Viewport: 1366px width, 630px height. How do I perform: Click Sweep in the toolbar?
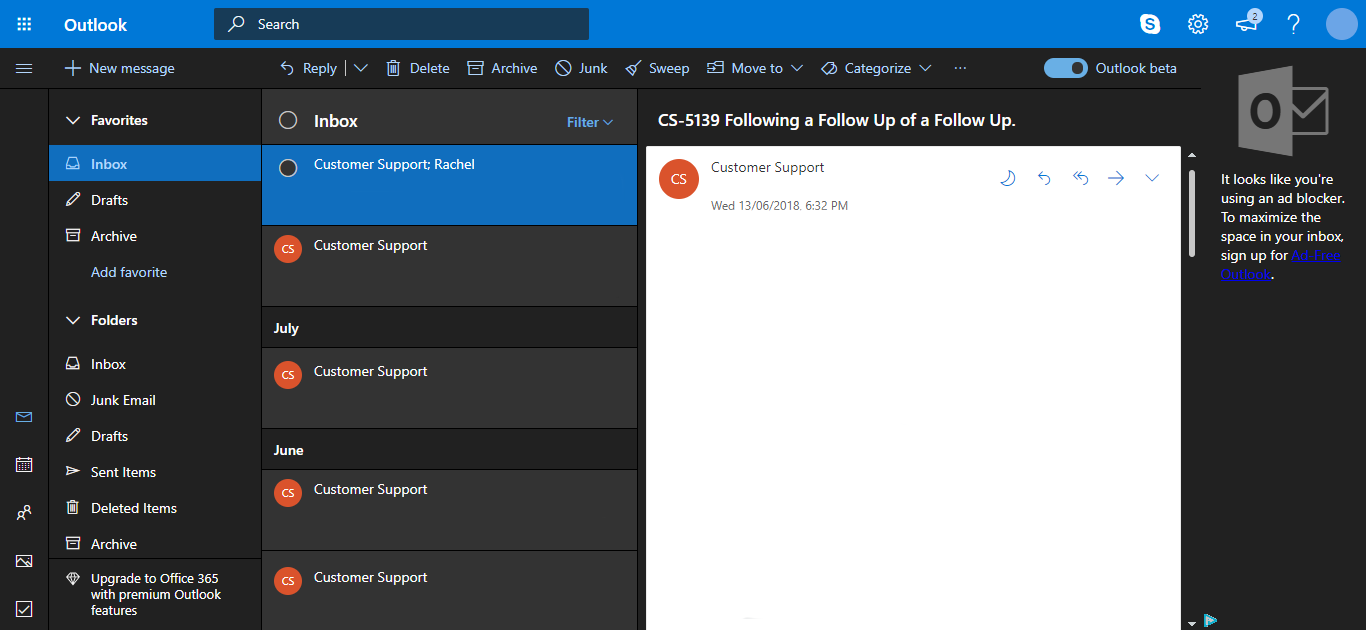[x=657, y=68]
